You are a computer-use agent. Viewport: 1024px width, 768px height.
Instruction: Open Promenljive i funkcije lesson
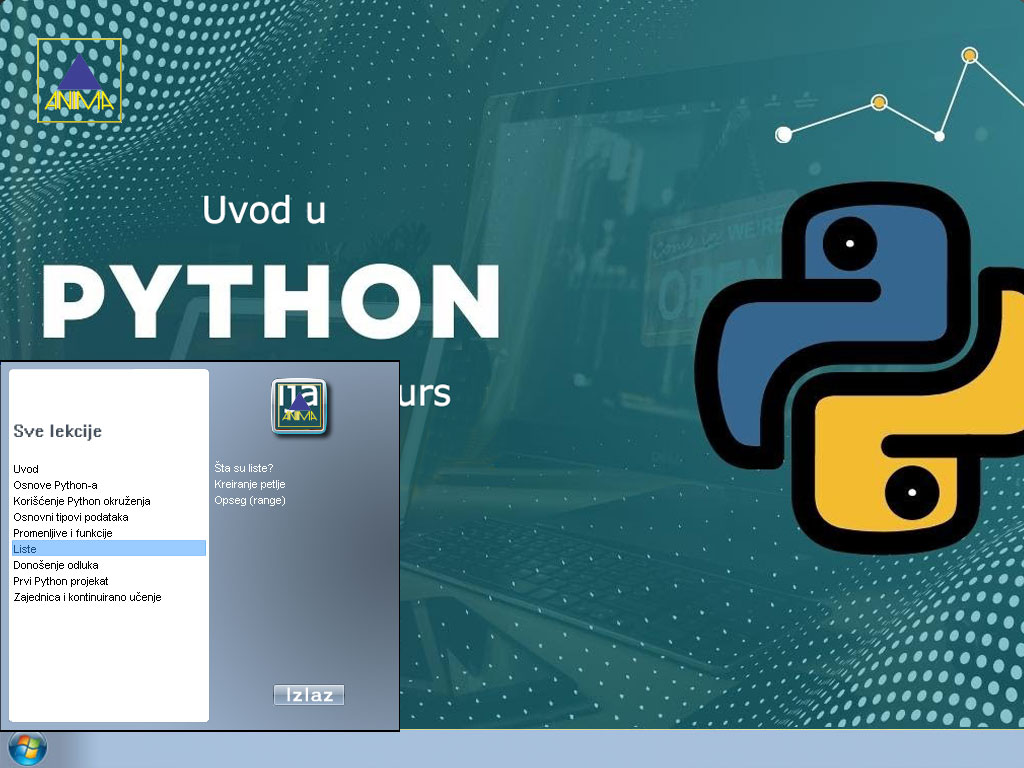point(63,533)
